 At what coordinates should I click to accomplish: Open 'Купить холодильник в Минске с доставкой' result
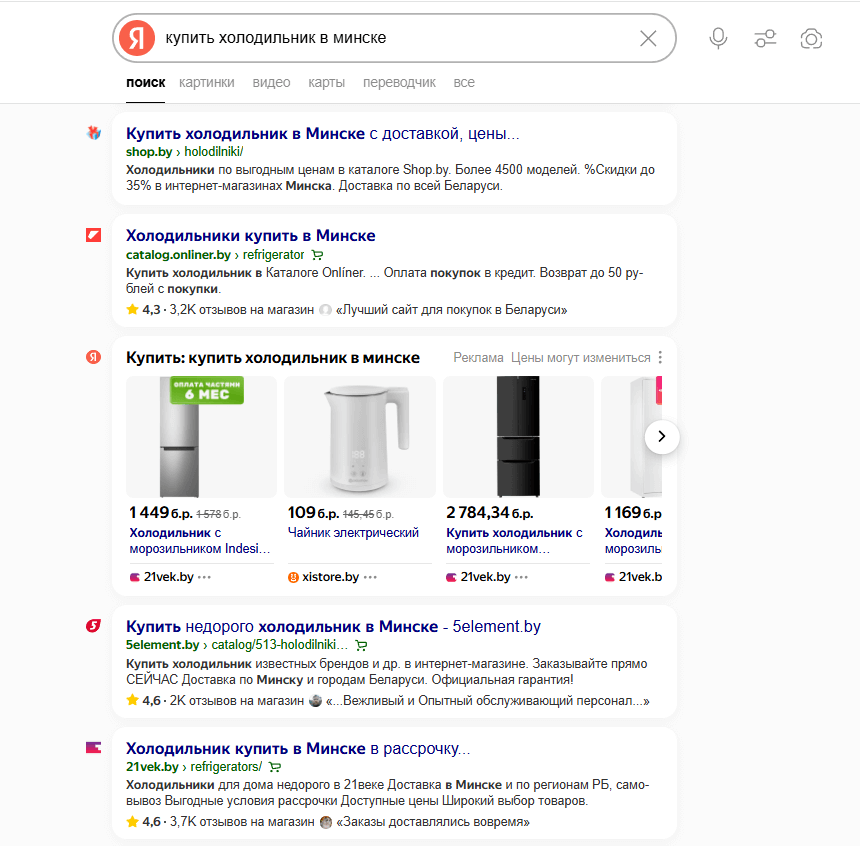click(322, 133)
